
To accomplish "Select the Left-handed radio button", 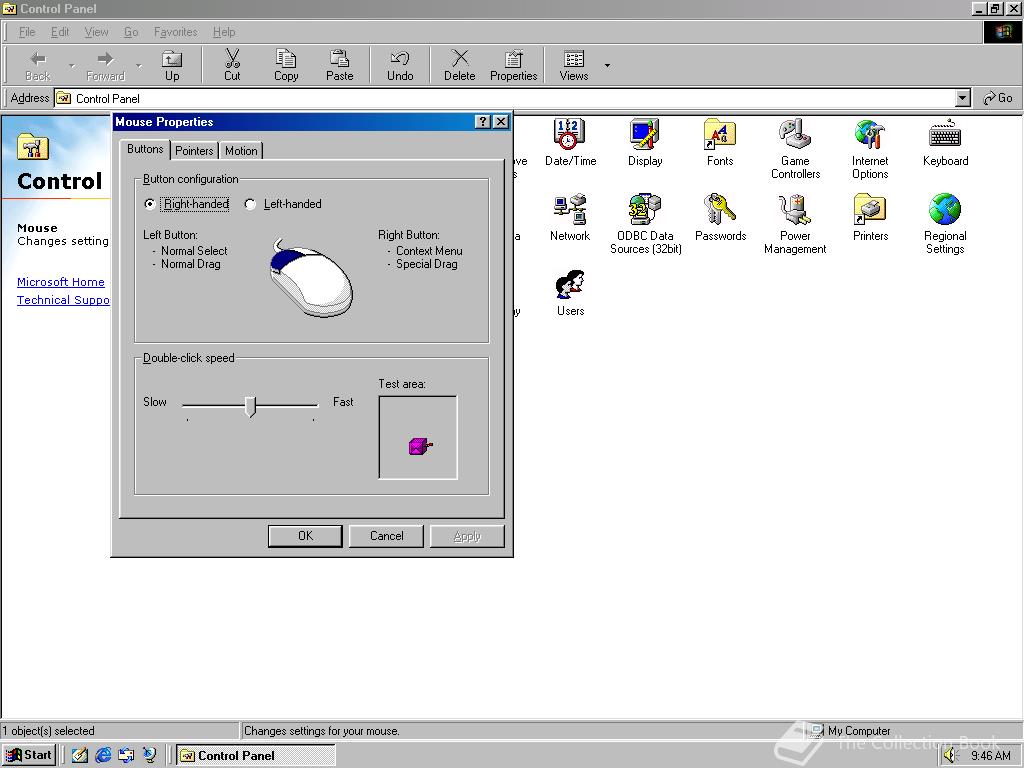I will [x=249, y=204].
